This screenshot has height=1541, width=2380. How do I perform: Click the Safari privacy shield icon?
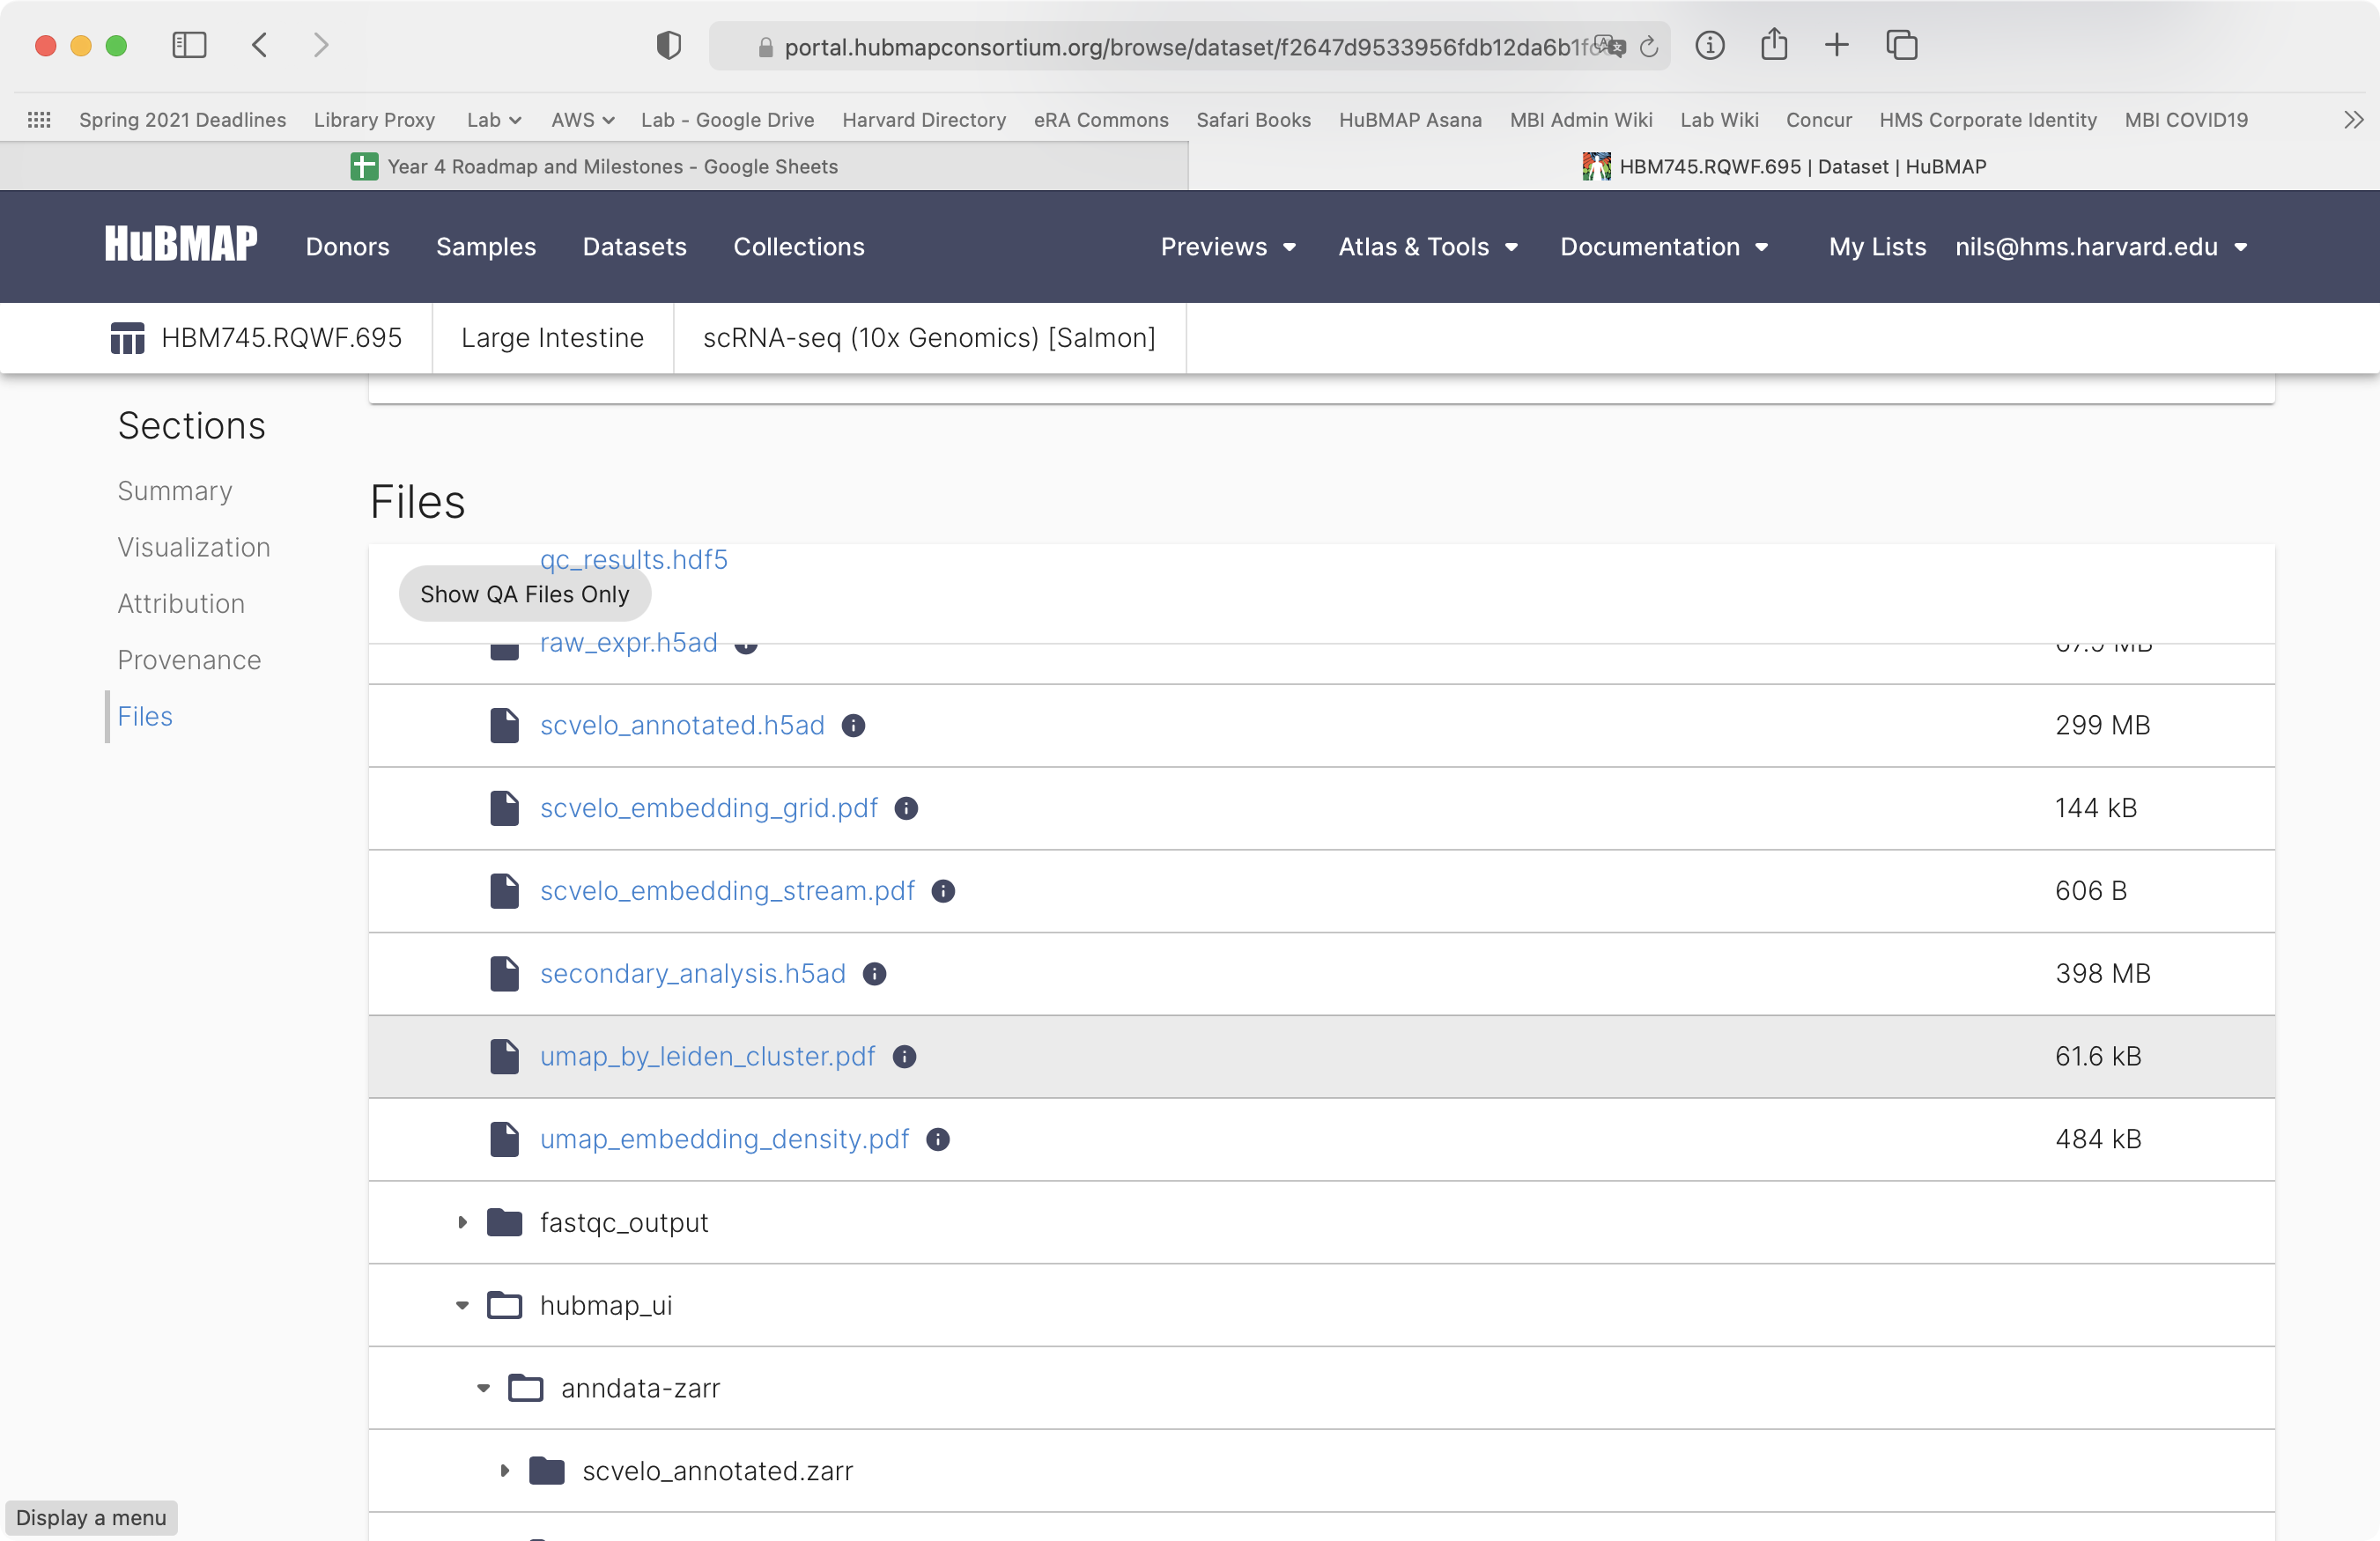[x=668, y=45]
